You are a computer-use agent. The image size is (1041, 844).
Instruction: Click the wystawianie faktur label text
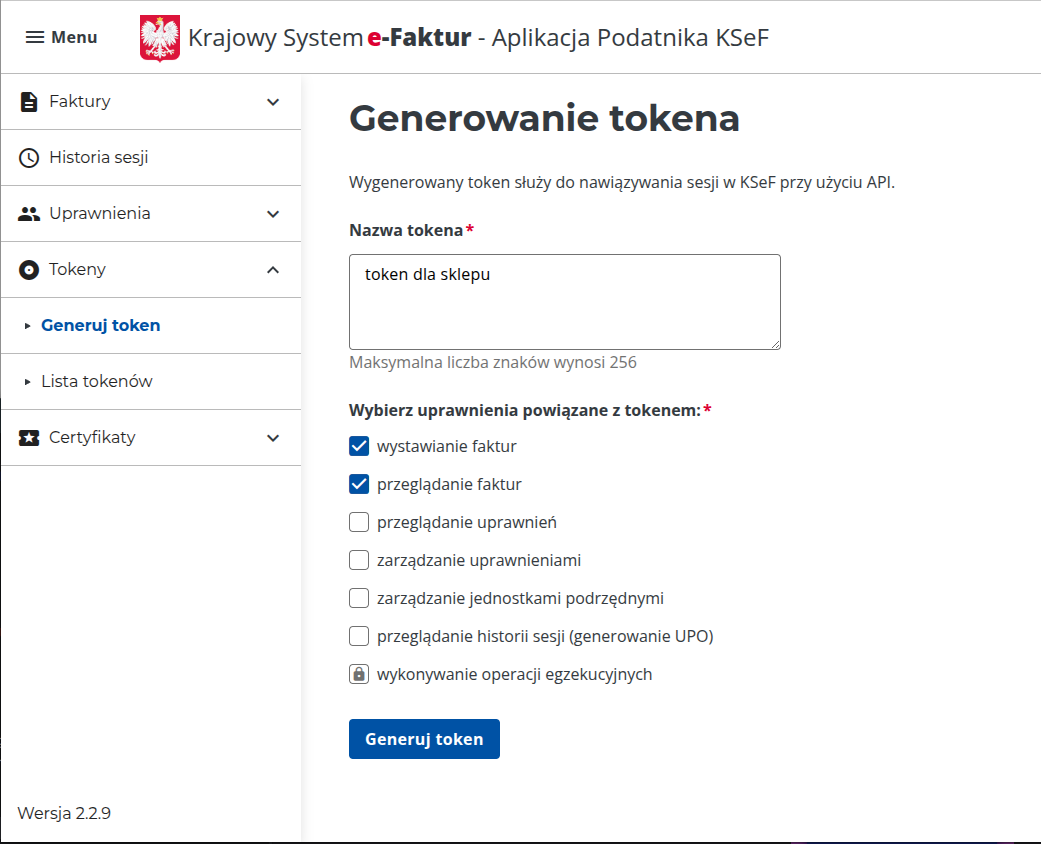click(x=447, y=446)
